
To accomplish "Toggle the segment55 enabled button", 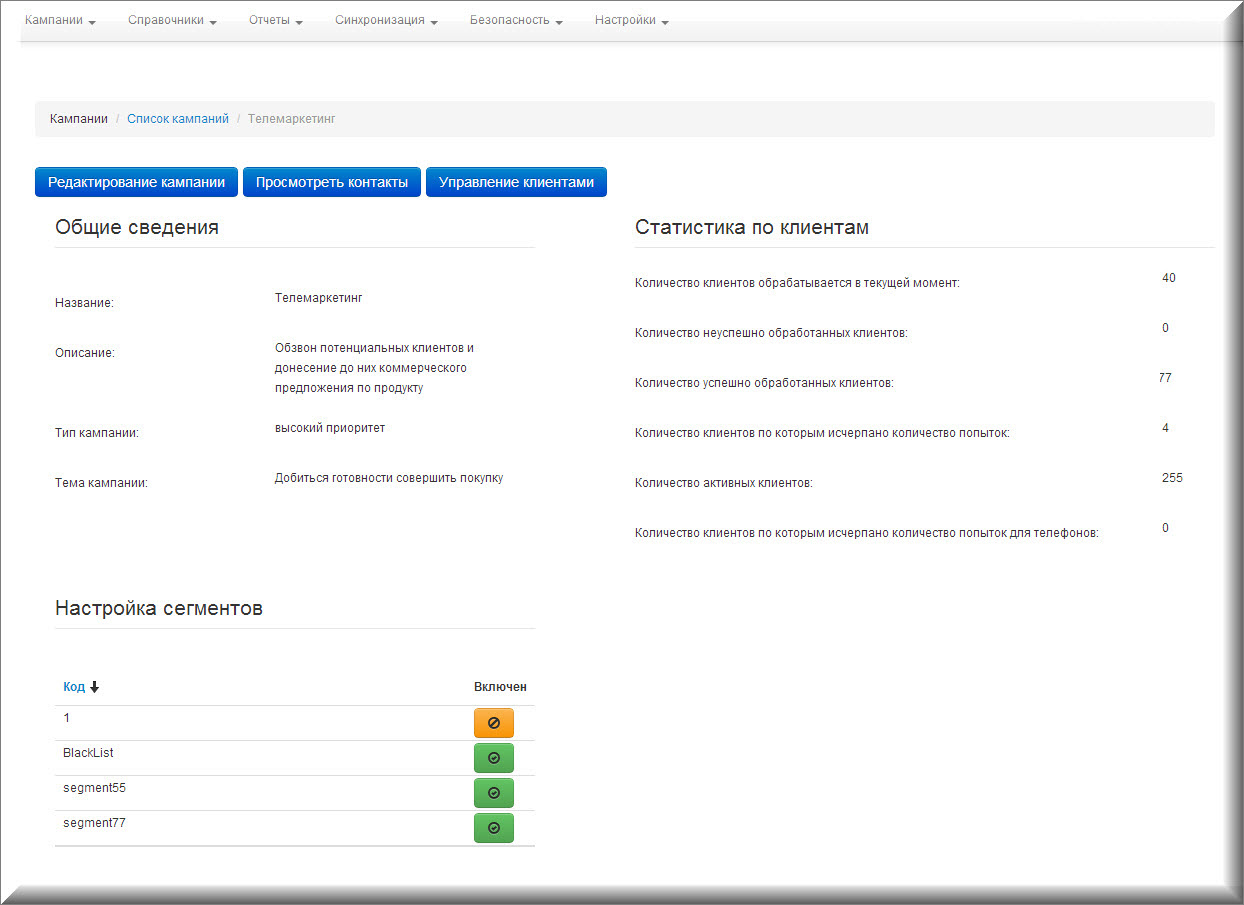I will click(493, 793).
